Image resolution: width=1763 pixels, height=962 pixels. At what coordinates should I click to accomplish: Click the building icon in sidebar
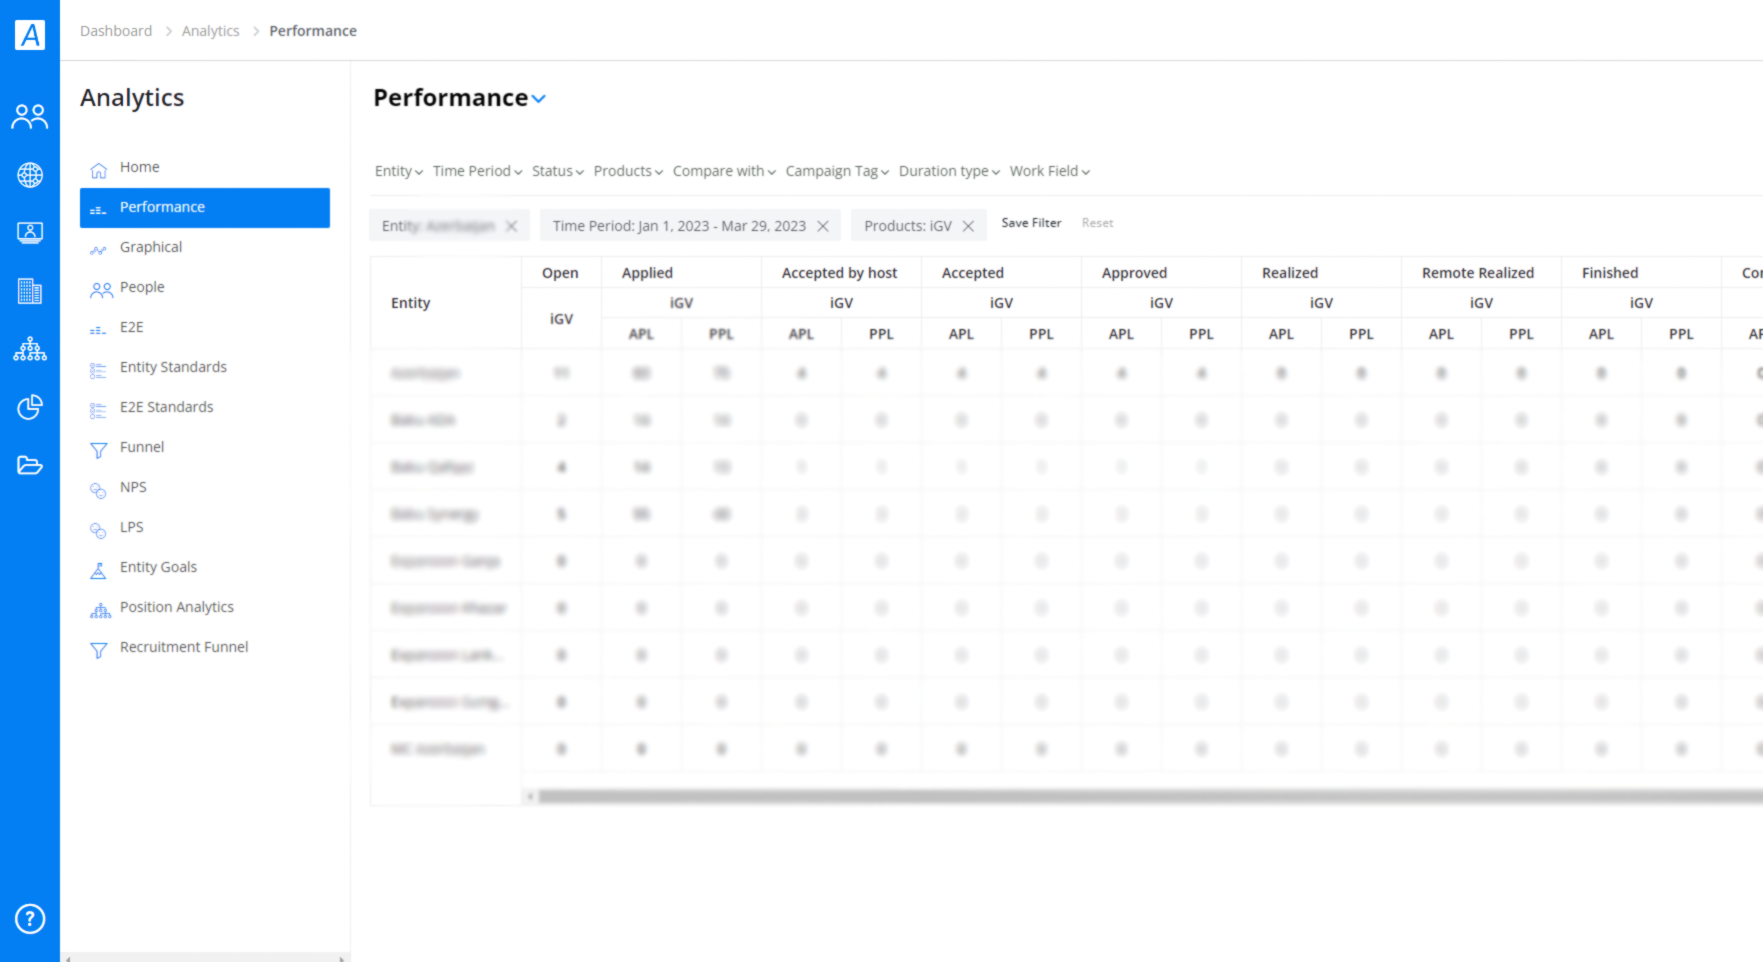(30, 291)
